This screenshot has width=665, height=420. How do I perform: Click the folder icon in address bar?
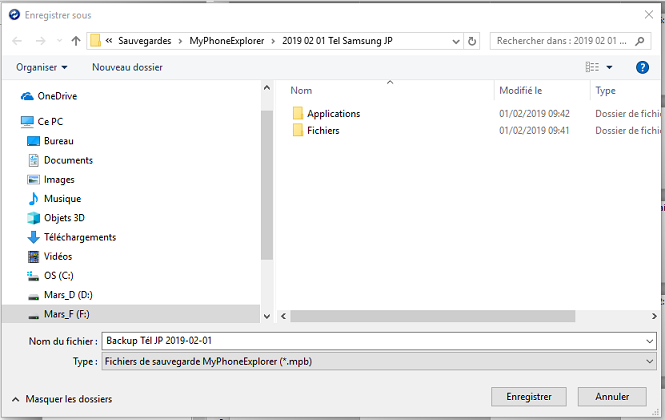[x=95, y=41]
